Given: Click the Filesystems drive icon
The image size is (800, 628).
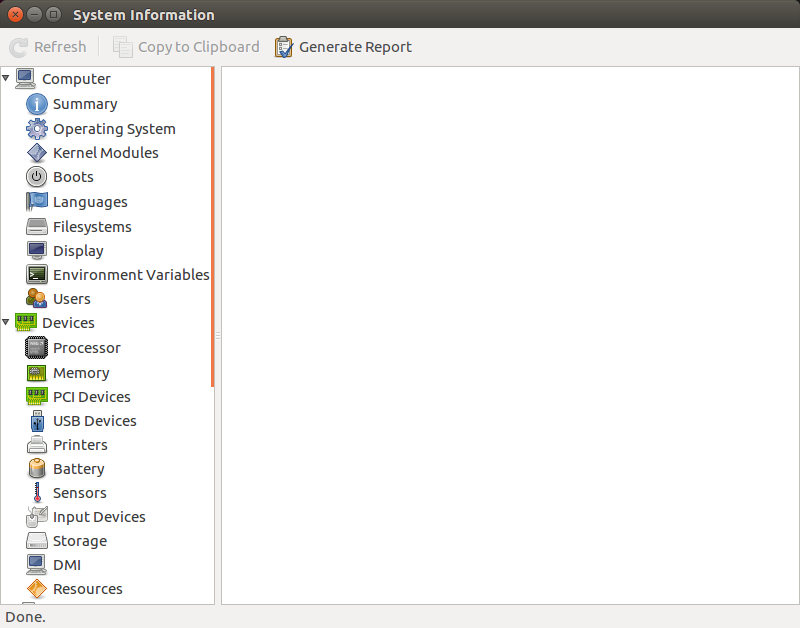Looking at the screenshot, I should pyautogui.click(x=37, y=227).
